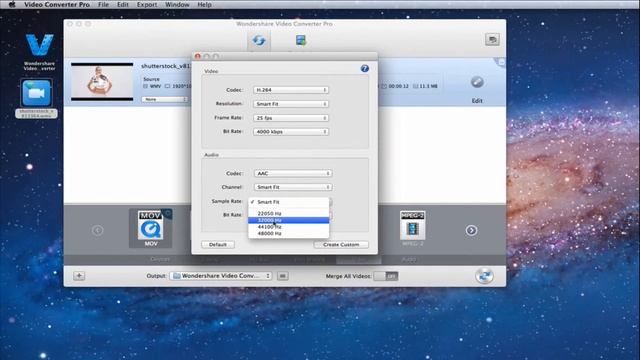The width and height of the screenshot is (640, 360).
Task: Click the Create Custom button
Action: (x=341, y=244)
